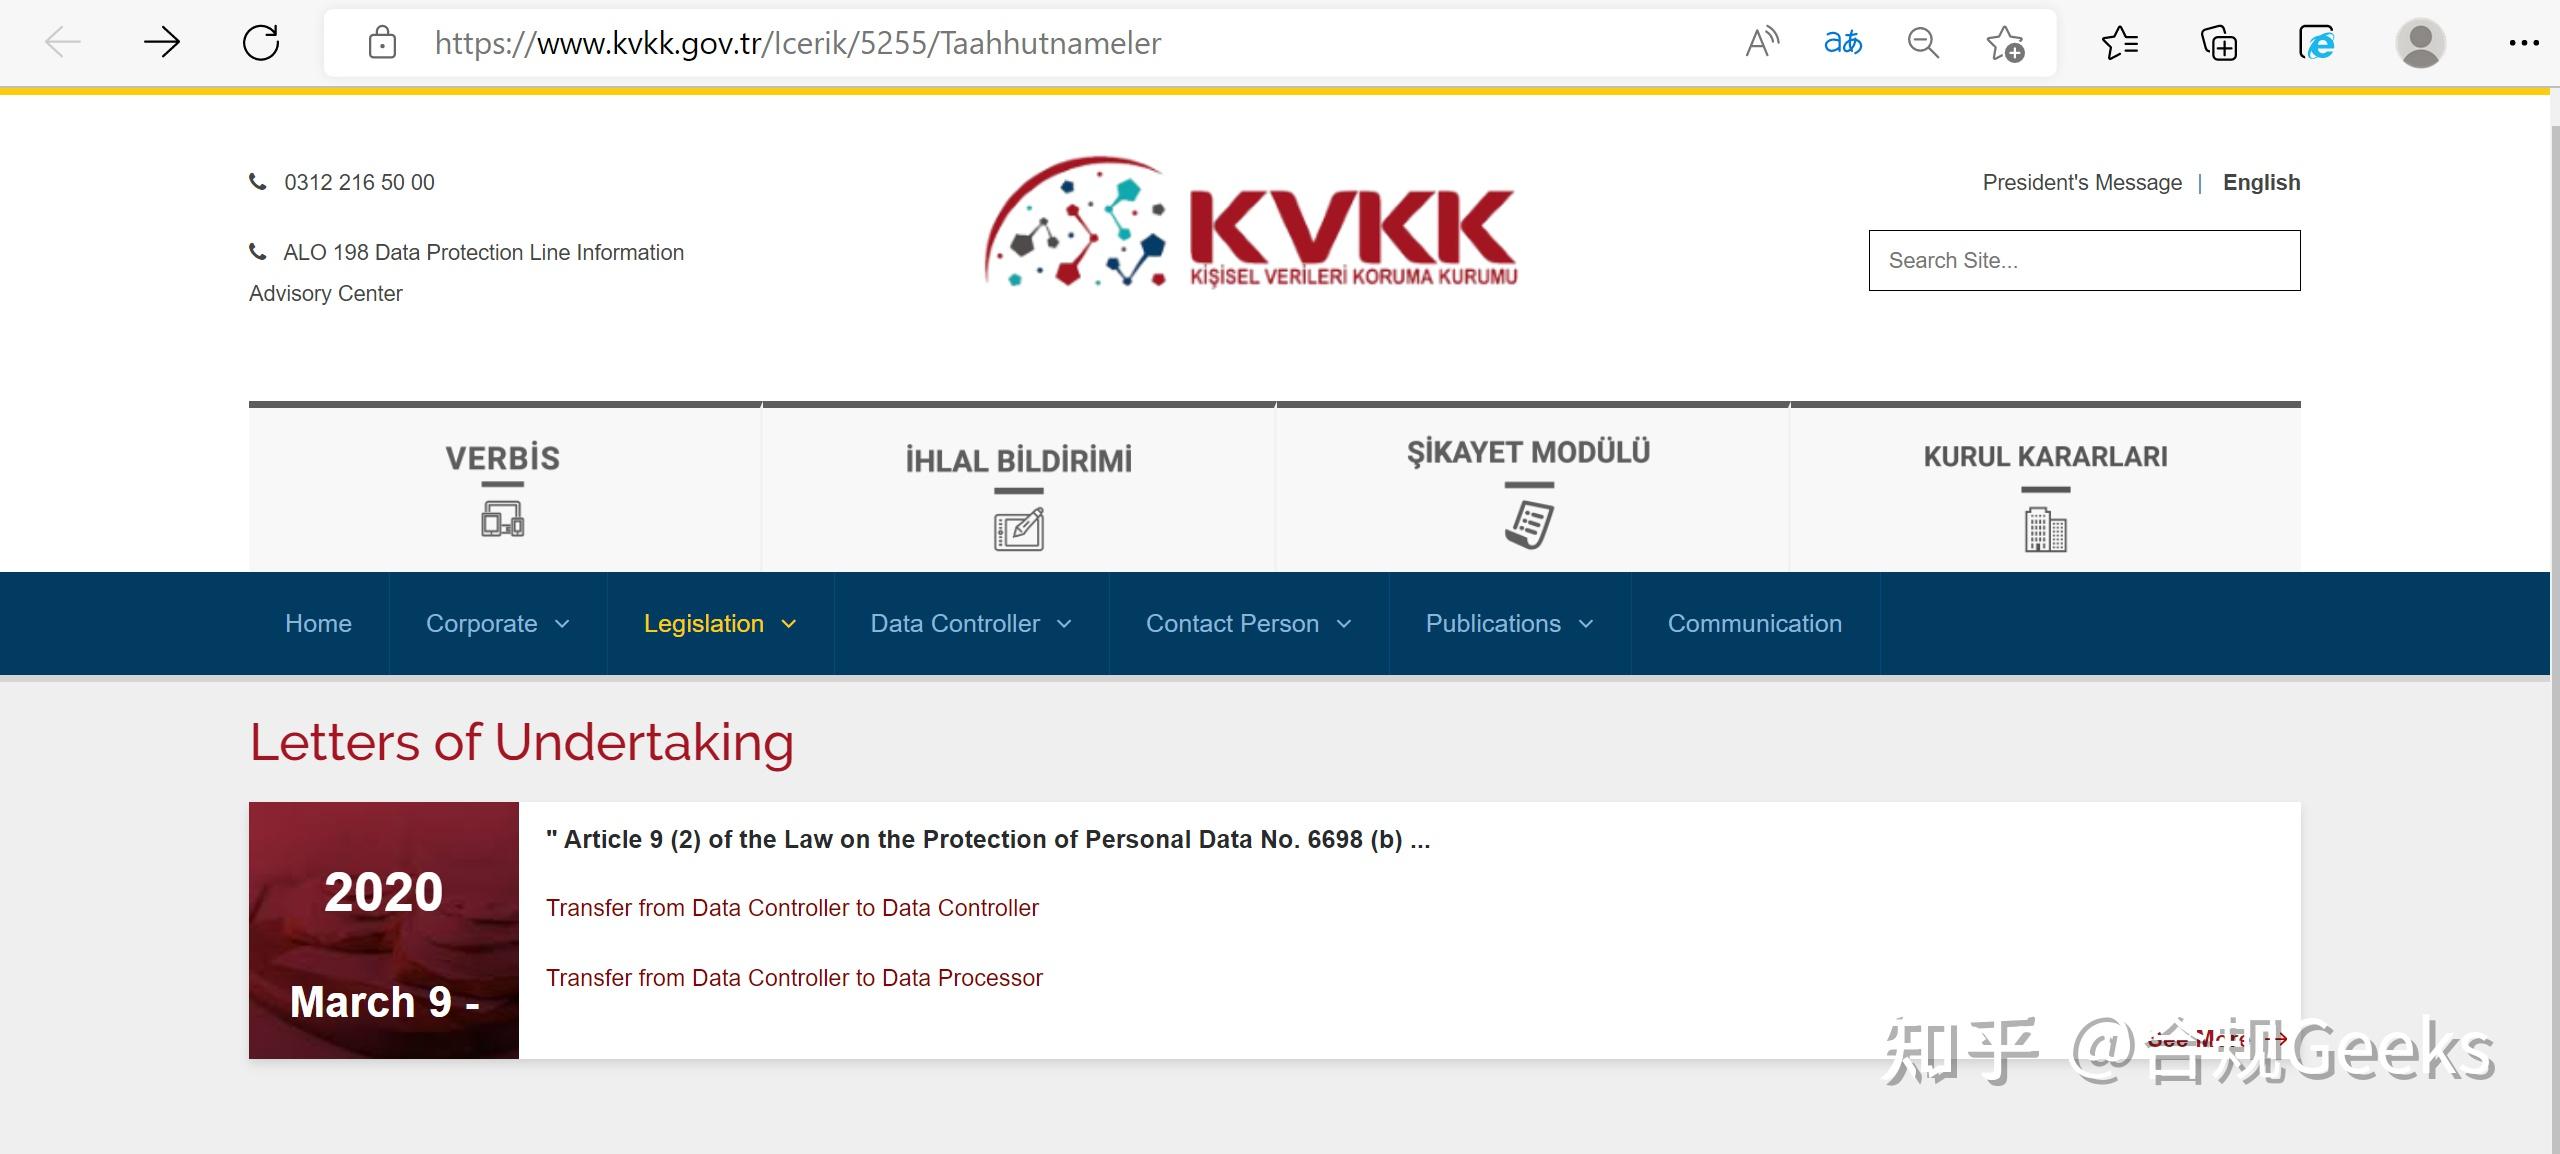Switch site language to English
The image size is (2560, 1154).
click(x=2261, y=182)
